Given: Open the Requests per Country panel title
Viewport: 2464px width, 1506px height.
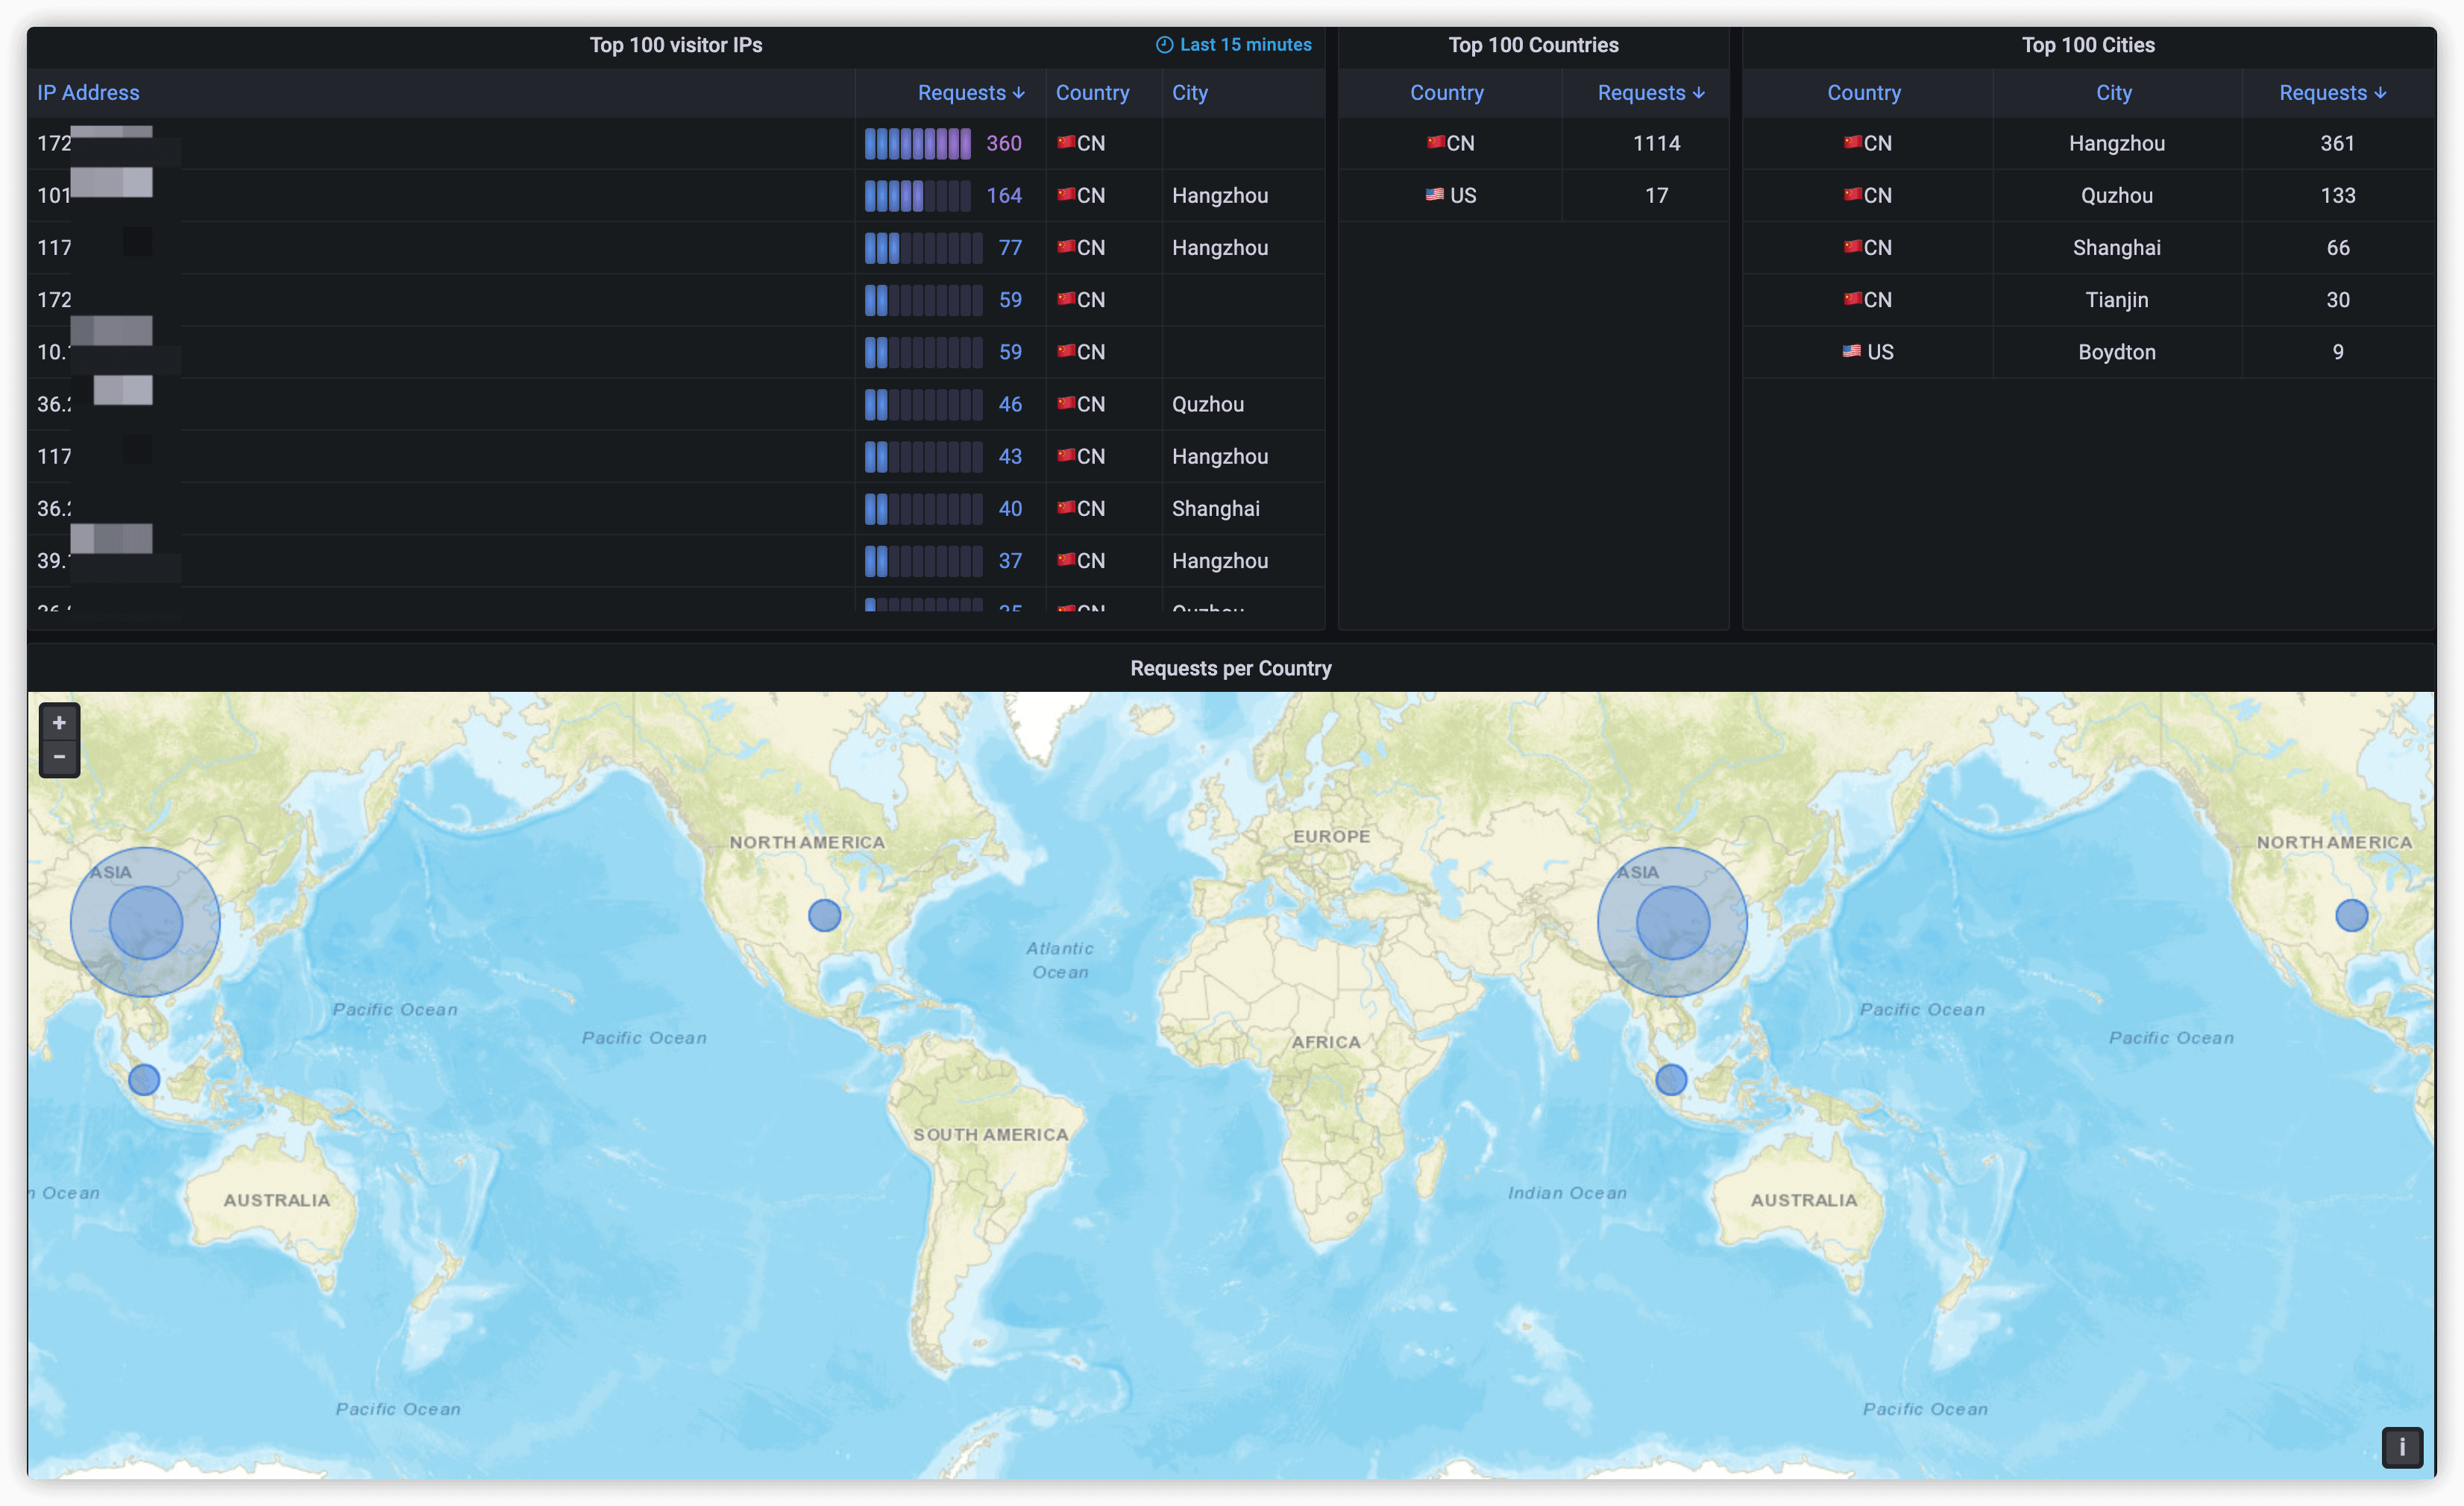Looking at the screenshot, I should [x=1230, y=668].
